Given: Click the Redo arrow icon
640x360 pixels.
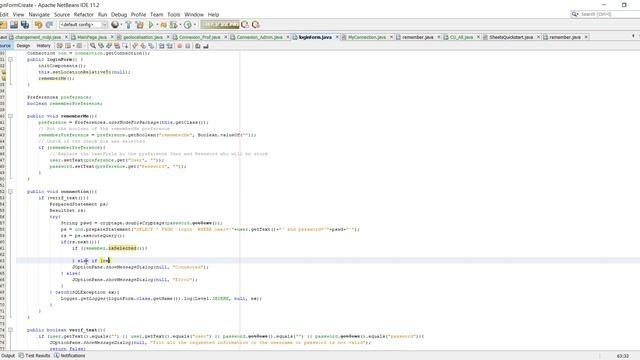Looking at the screenshot, I should 49,25.
